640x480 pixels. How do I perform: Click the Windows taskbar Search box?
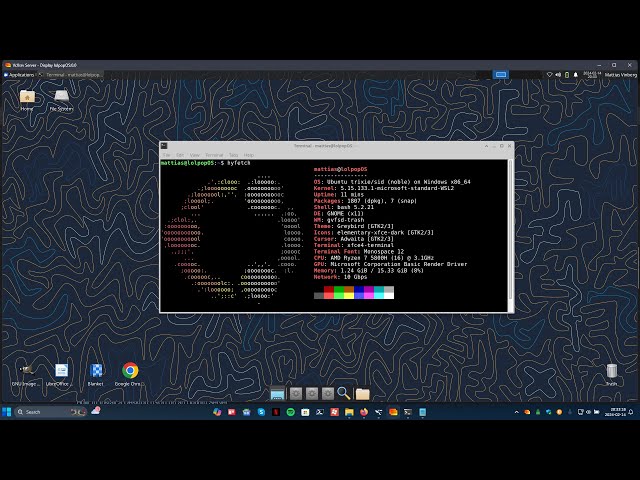tap(51, 412)
